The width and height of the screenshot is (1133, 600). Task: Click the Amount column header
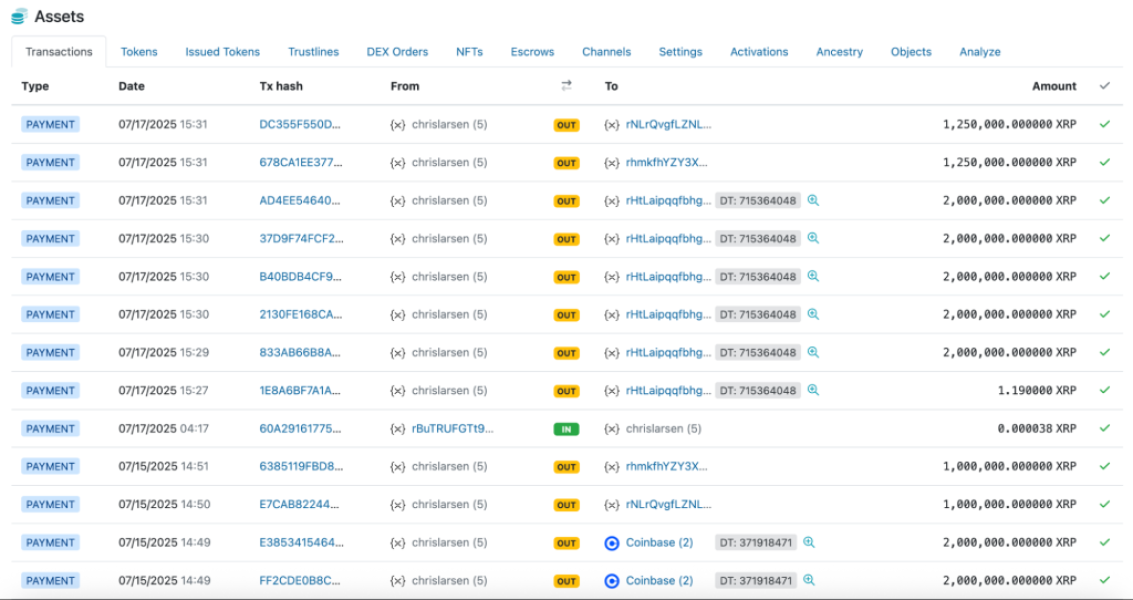[x=1054, y=86]
